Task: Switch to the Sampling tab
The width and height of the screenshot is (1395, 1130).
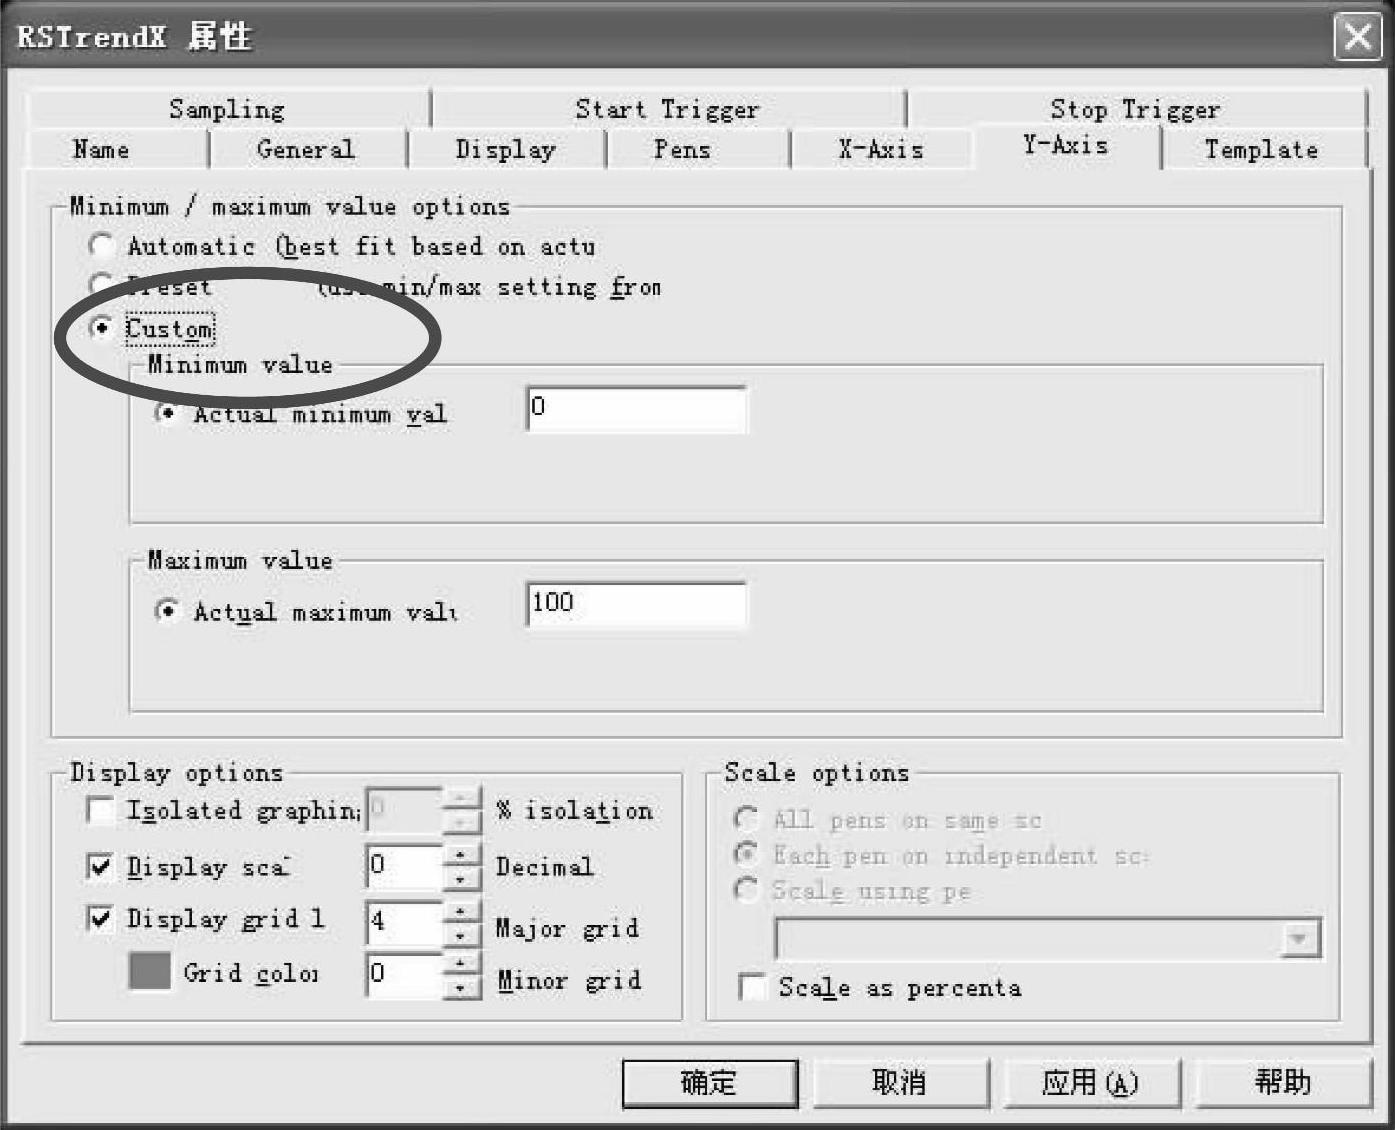Action: [x=227, y=109]
